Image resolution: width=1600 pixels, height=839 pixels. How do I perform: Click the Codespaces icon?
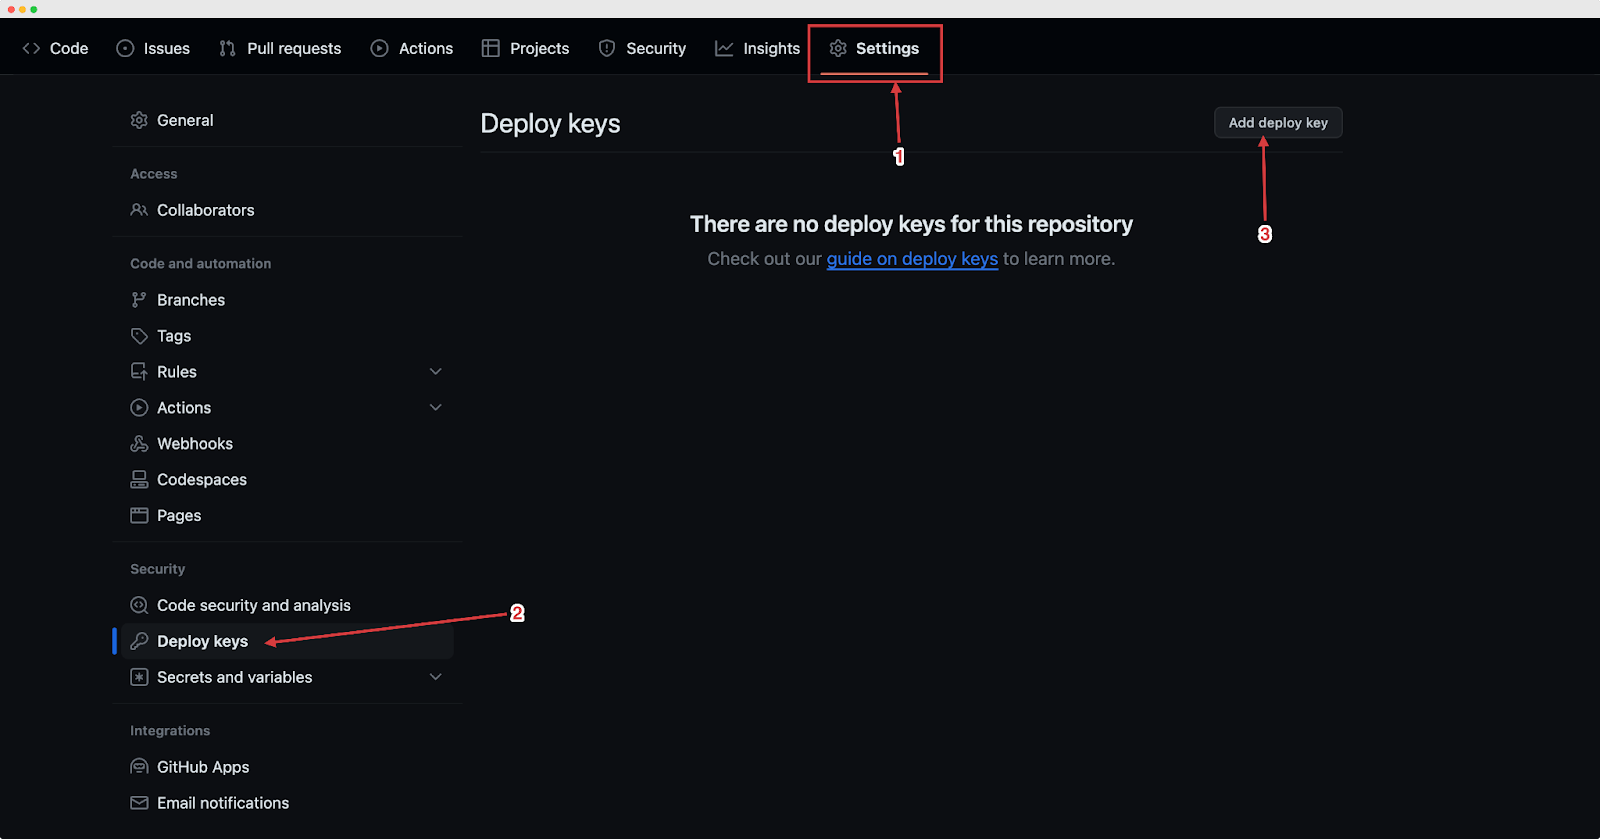pos(139,480)
